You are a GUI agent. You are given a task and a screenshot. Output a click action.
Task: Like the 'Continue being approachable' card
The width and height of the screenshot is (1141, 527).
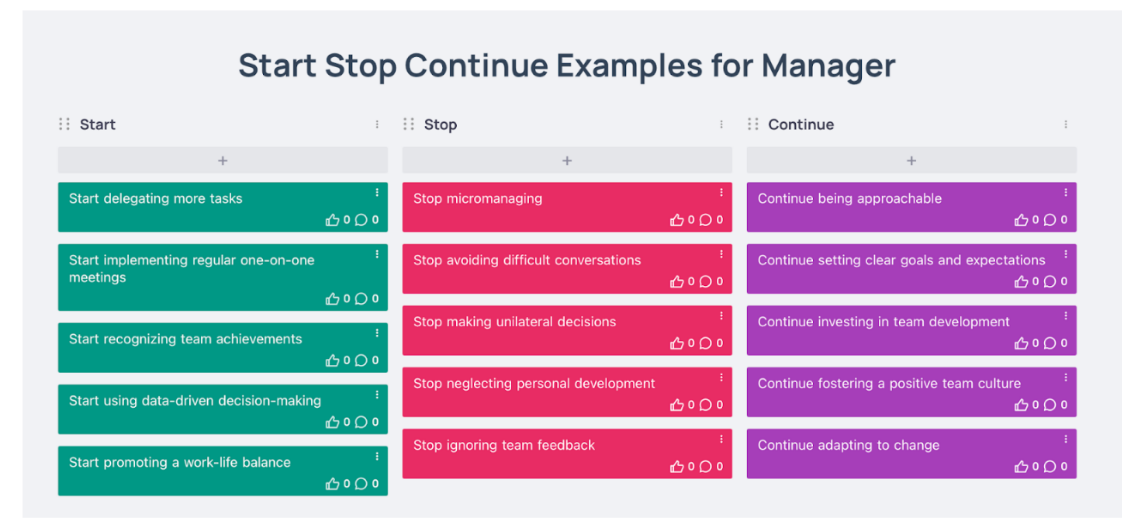pos(1021,220)
